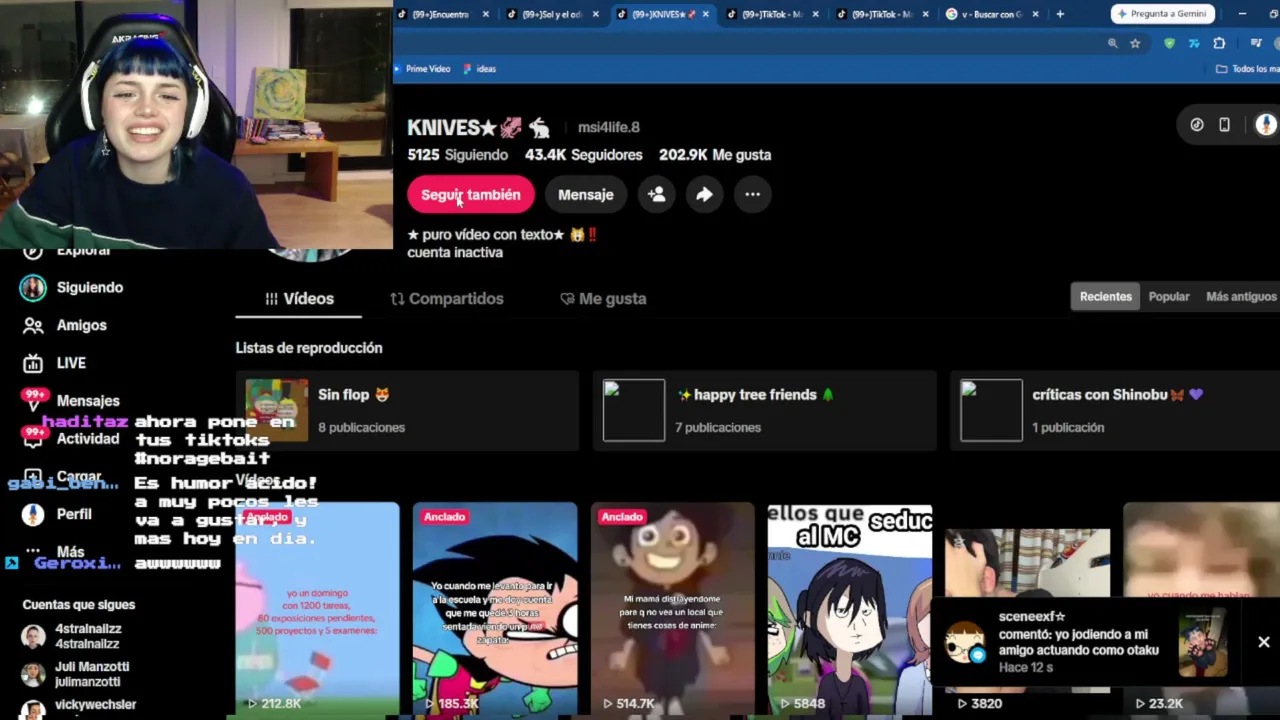Screen dimensions: 1280x720
Task: Click the phone icon in the top-right pill
Action: (1224, 125)
